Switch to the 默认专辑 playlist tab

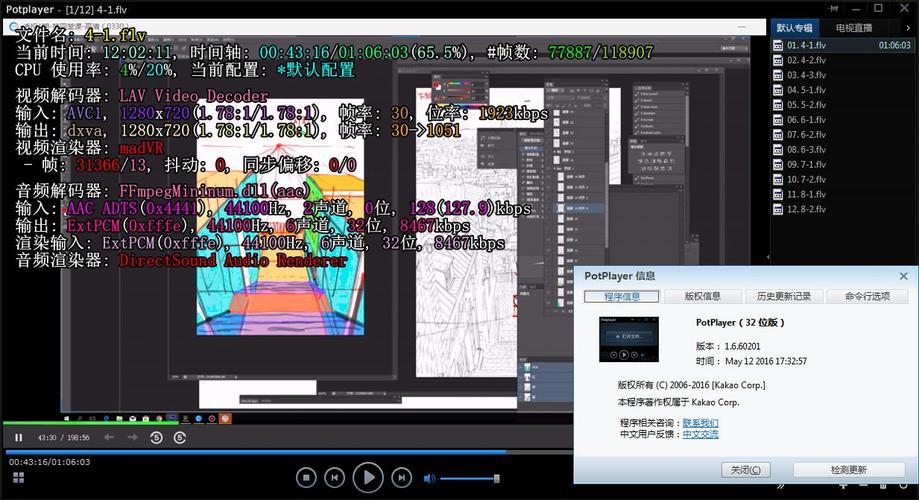point(794,28)
